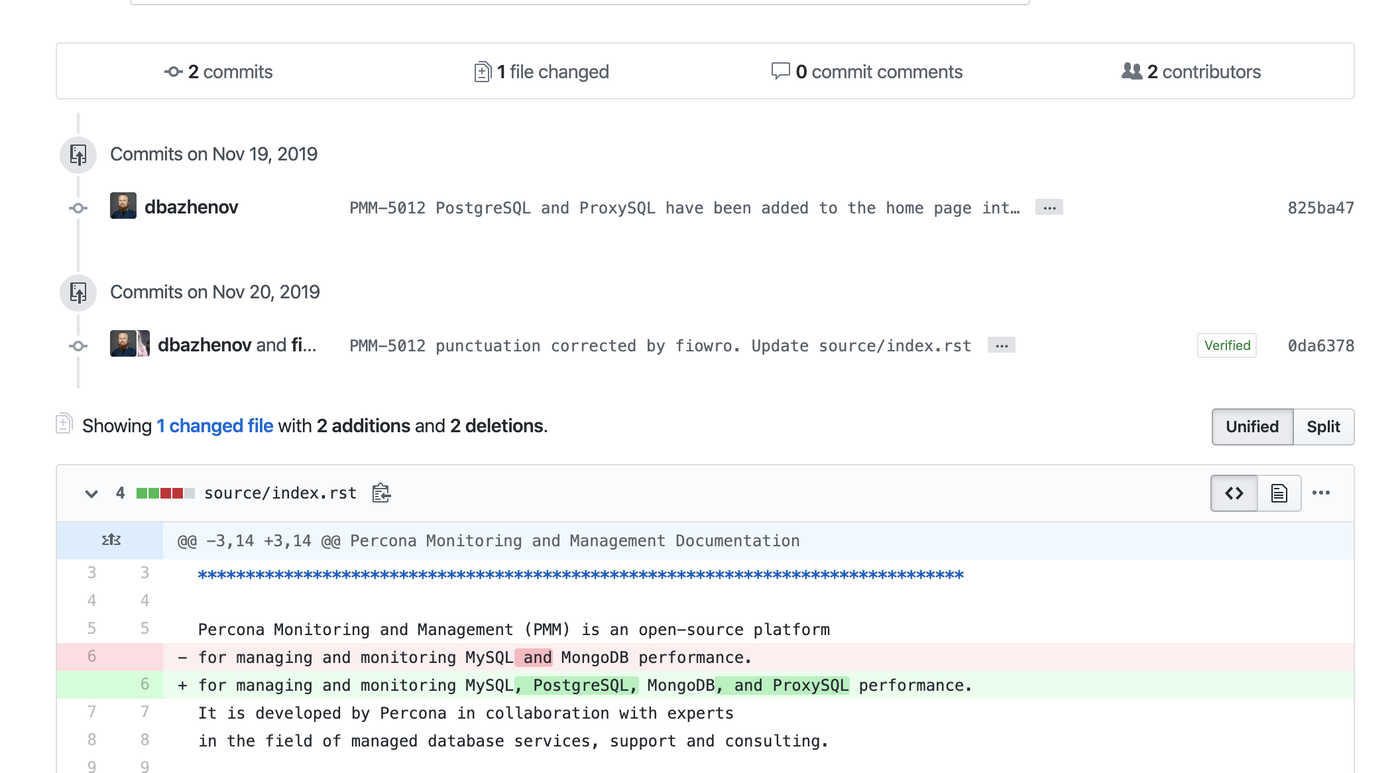Click the expand diff icon in the hunk gutter
Viewport: 1400px width, 773px height.
point(110,540)
